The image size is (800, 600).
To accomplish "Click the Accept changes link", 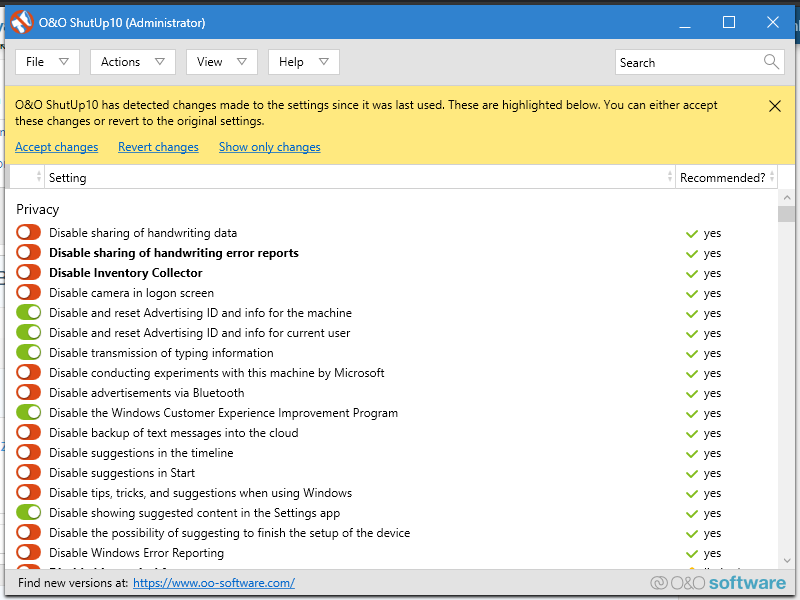I will (x=56, y=147).
